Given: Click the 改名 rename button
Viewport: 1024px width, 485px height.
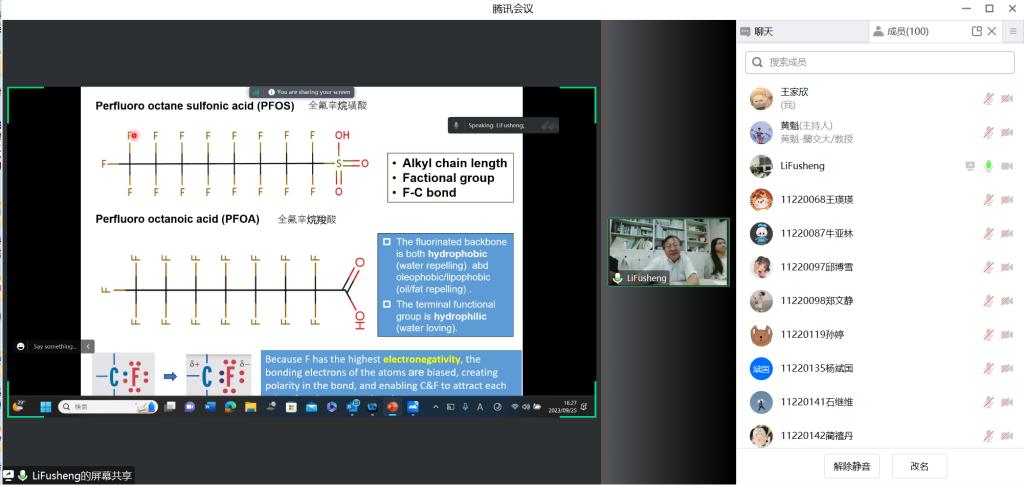Looking at the screenshot, I should tap(919, 466).
